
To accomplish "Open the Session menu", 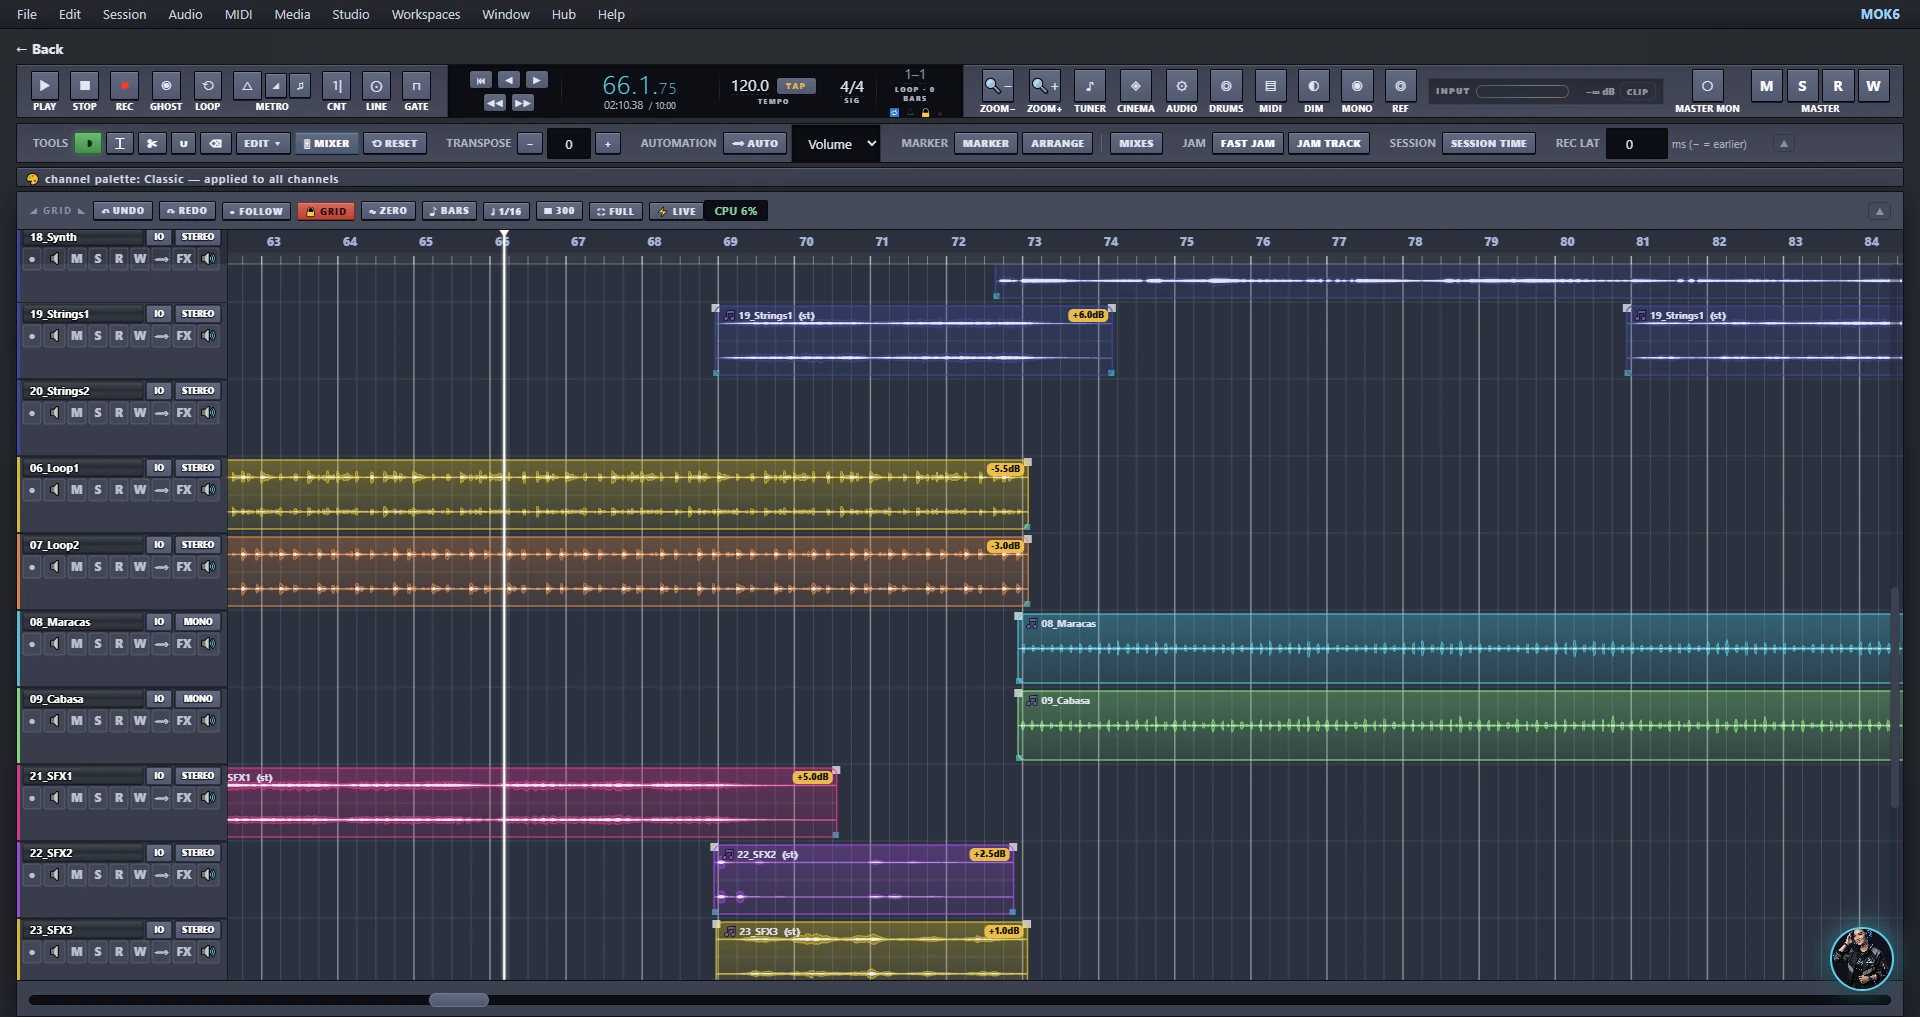I will [x=124, y=14].
